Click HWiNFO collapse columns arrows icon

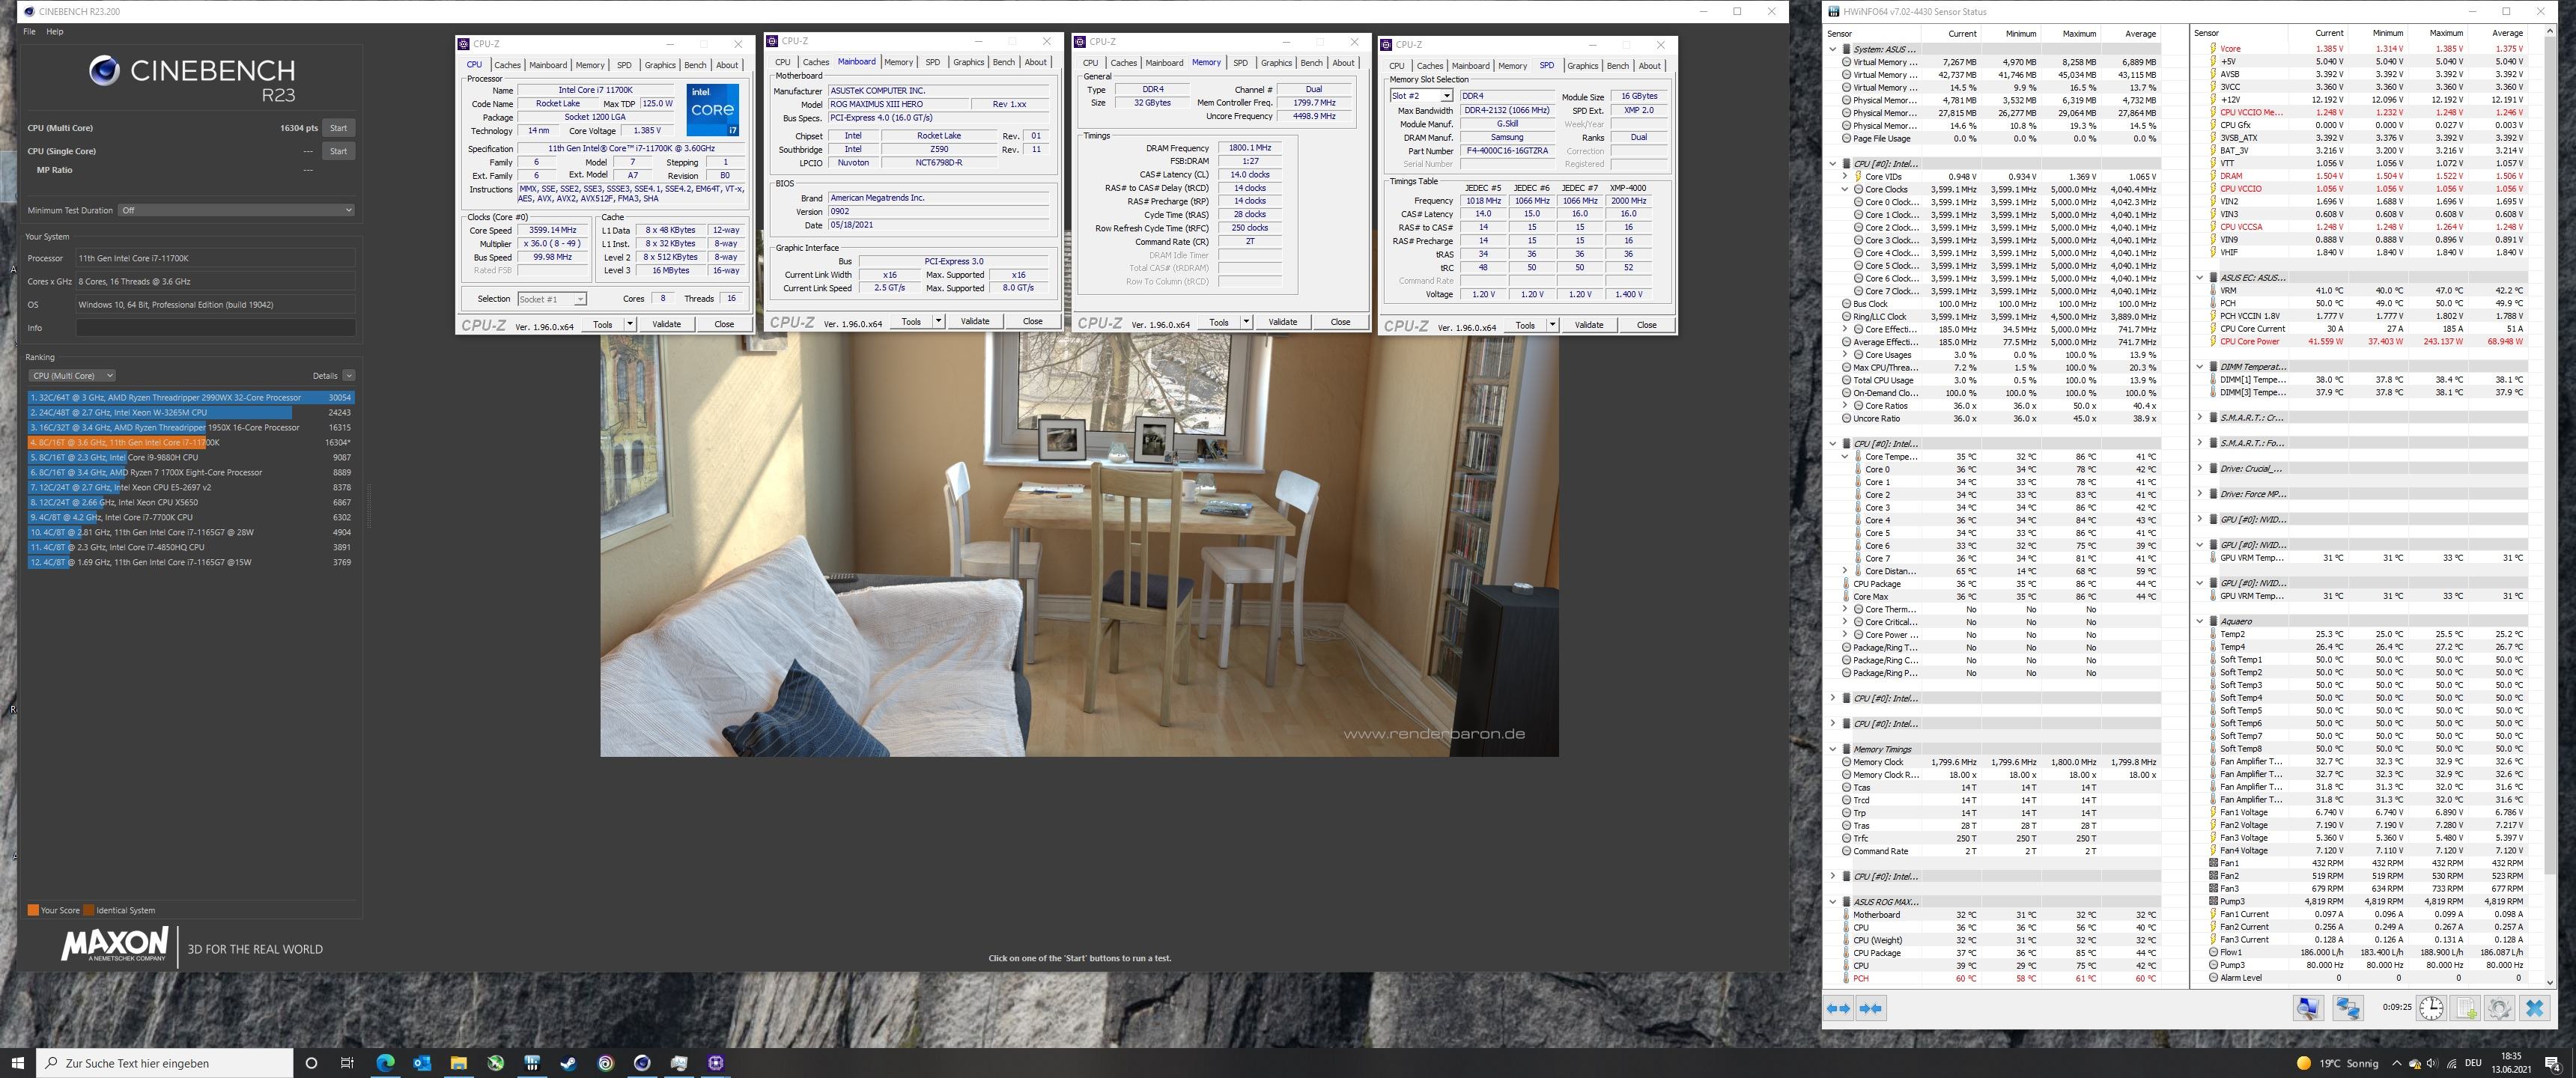(1870, 1008)
